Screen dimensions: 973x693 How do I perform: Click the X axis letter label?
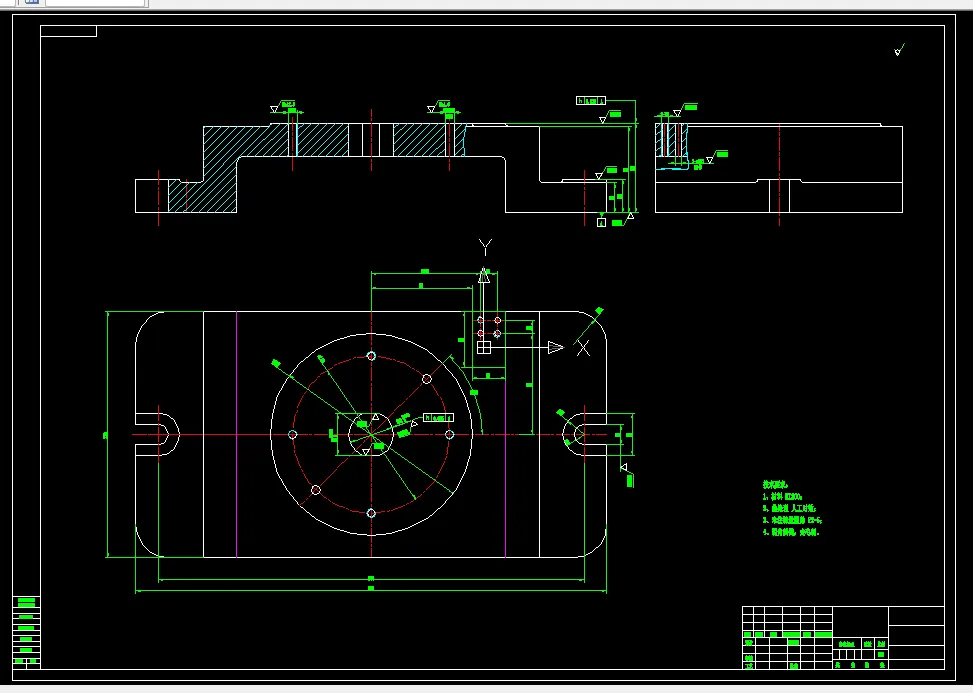[x=583, y=348]
